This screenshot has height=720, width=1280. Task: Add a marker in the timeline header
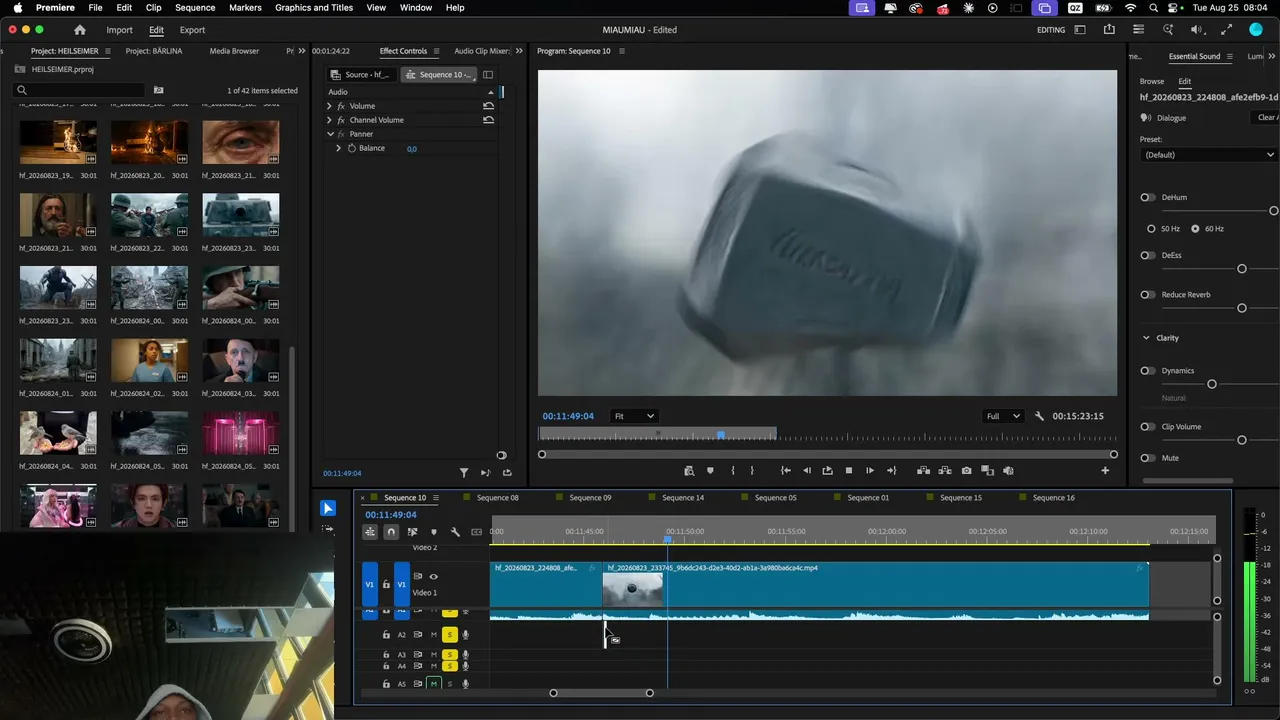coord(433,532)
